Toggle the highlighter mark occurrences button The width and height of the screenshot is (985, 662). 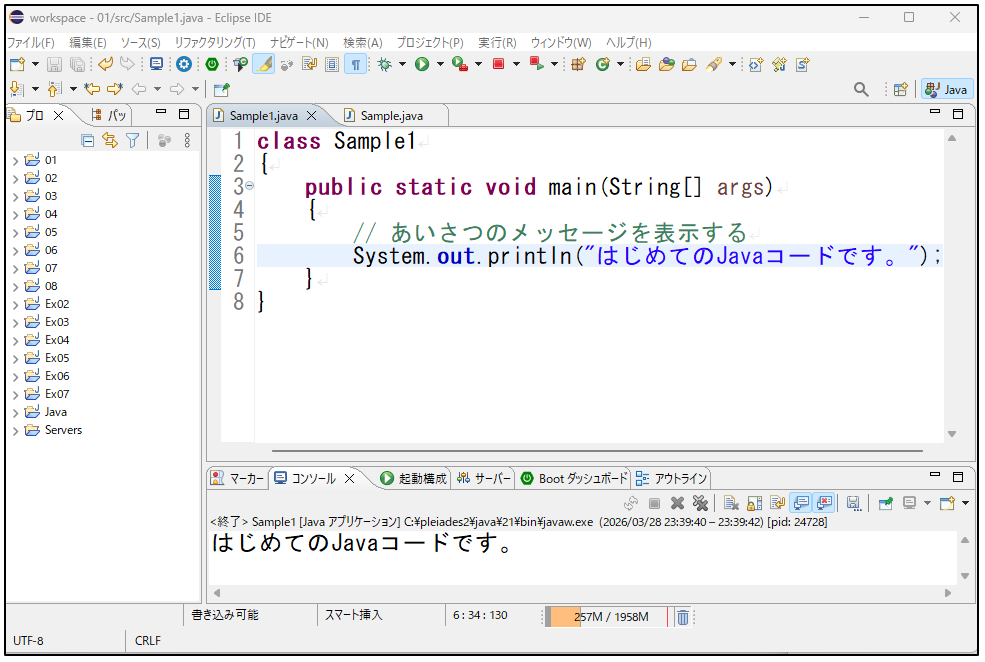[x=263, y=64]
